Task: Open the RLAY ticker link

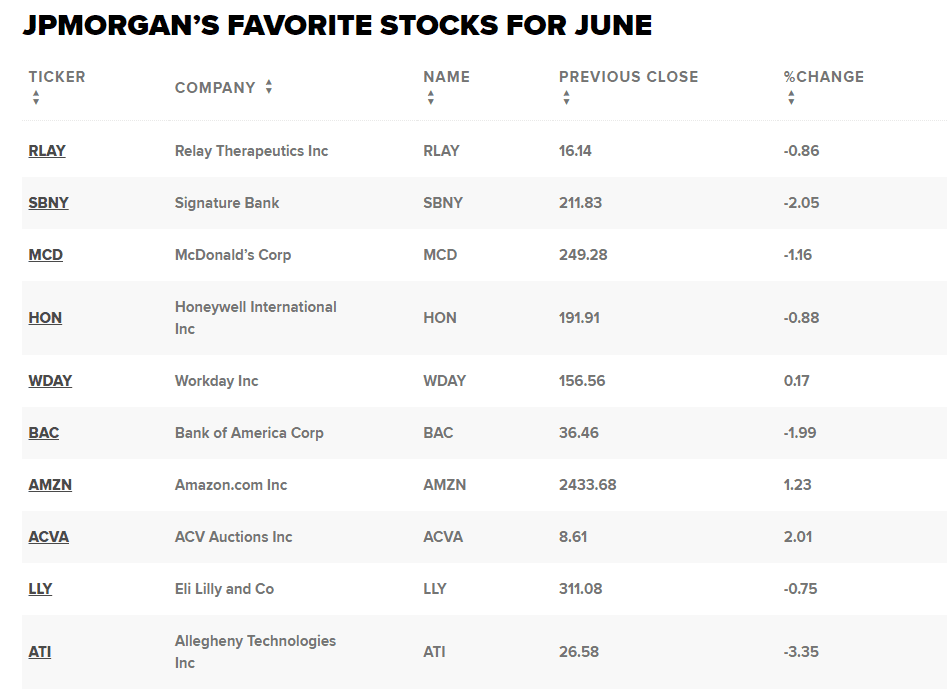Action: (x=47, y=151)
